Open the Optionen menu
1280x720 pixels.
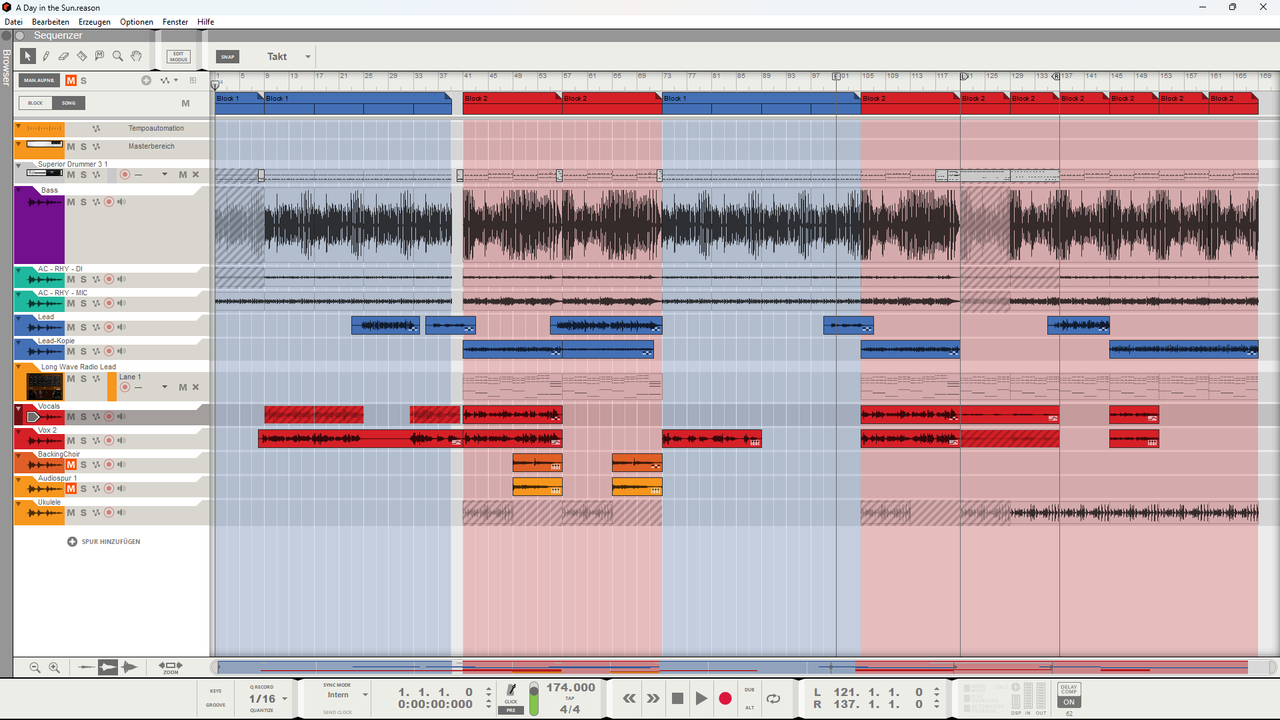tap(137, 22)
